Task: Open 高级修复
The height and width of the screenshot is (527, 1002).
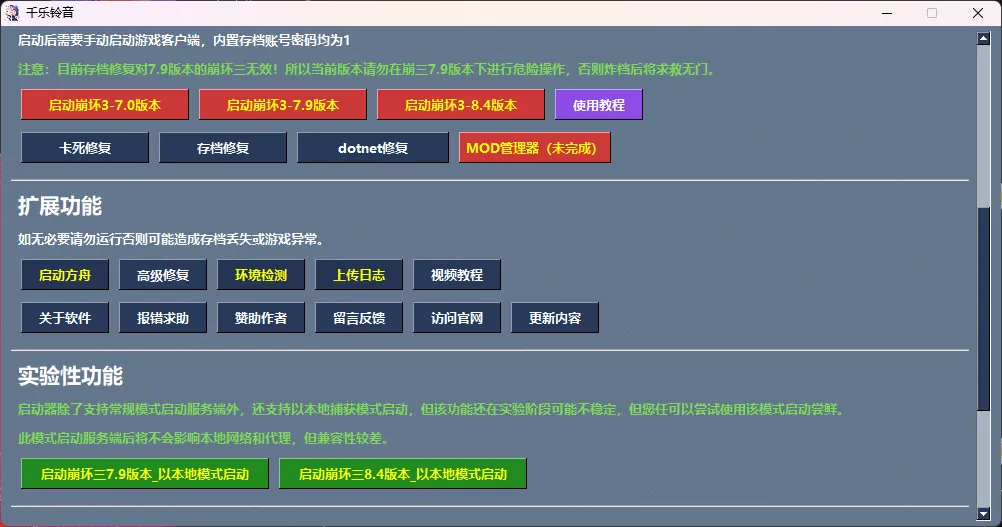Action: click(x=163, y=275)
